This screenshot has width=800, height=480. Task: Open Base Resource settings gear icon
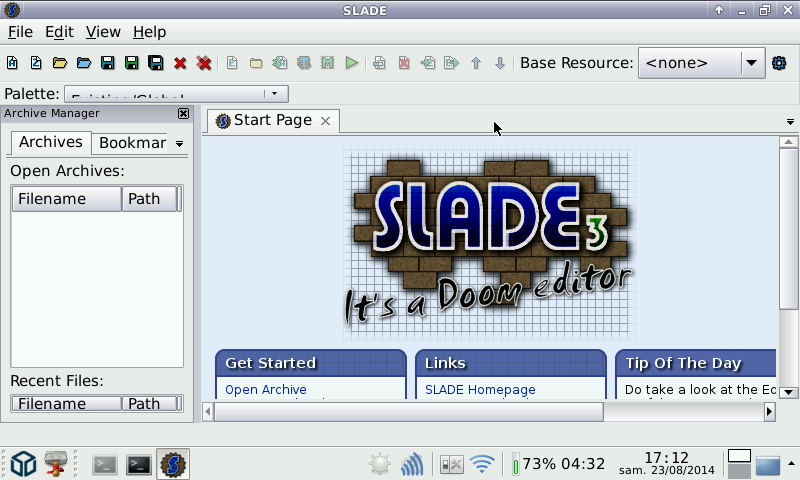coord(779,63)
